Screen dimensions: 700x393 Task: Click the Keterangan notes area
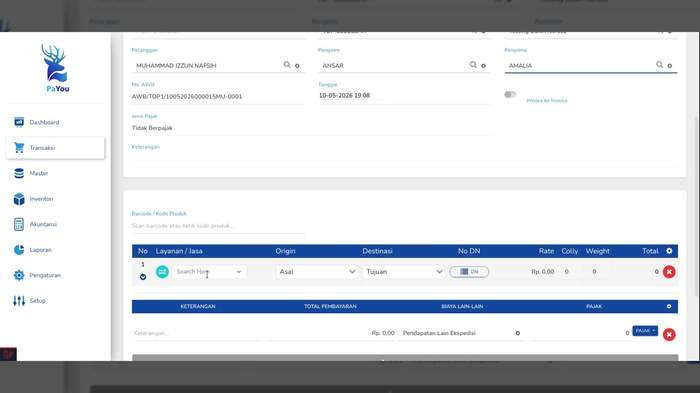tap(404, 159)
